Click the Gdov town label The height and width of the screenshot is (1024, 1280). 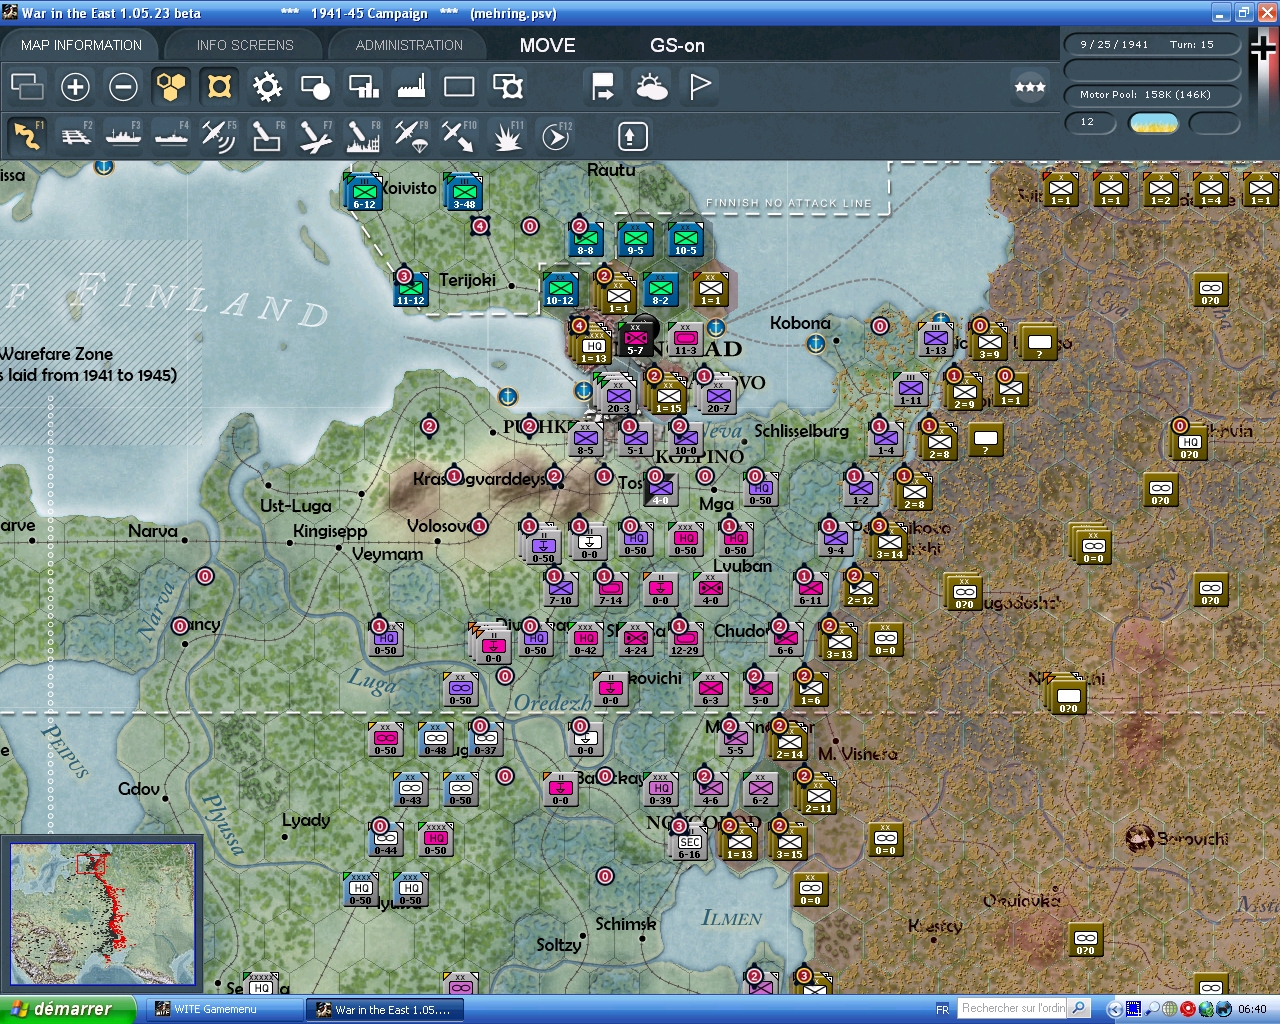138,789
